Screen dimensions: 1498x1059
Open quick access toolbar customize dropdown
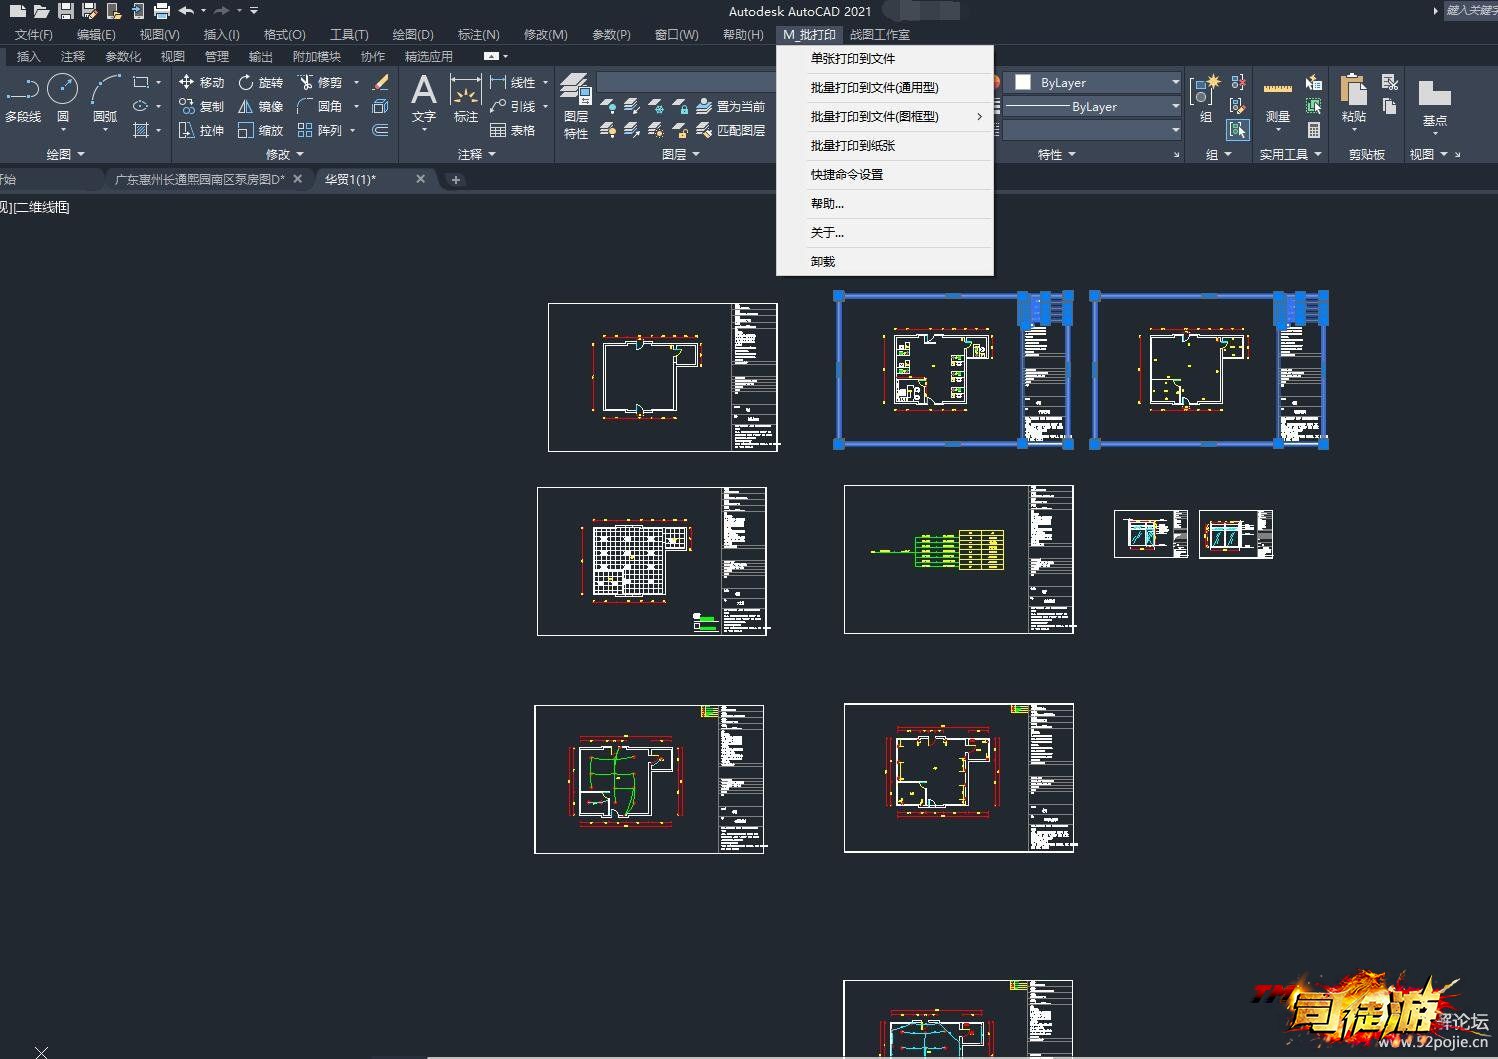[x=254, y=11]
